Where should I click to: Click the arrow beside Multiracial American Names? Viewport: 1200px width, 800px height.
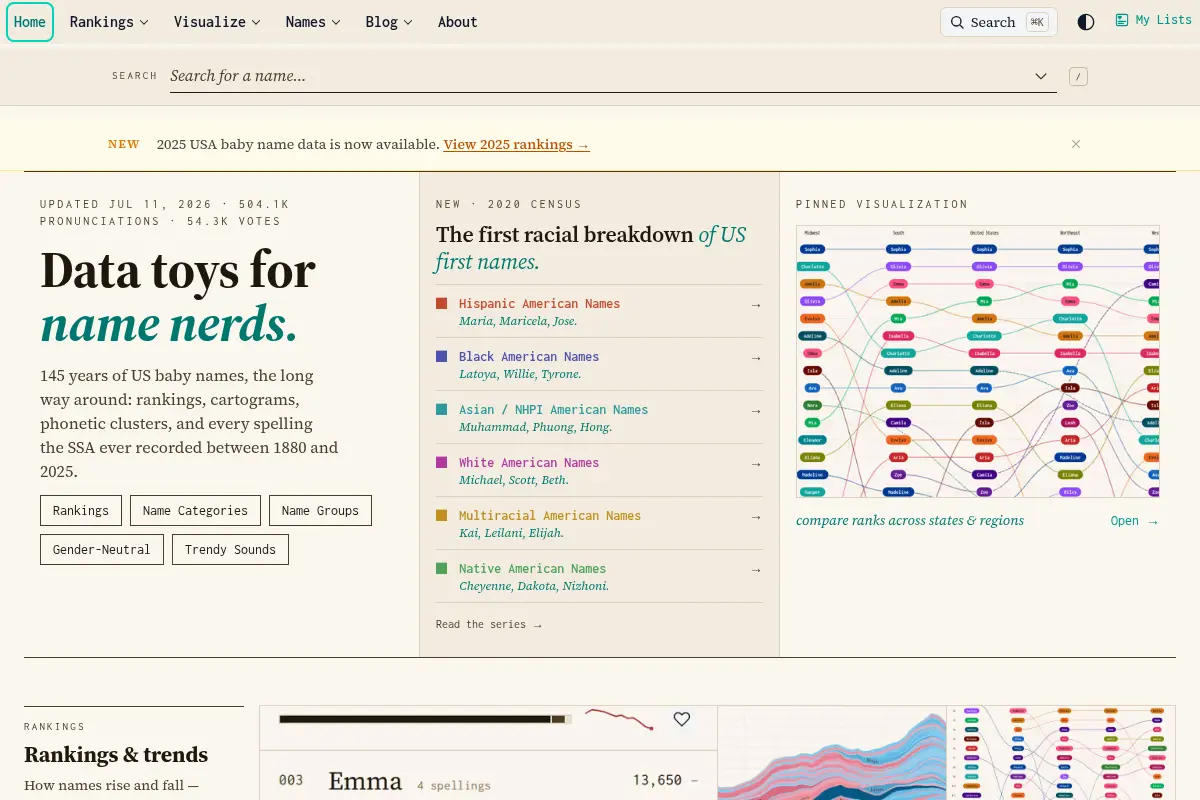pos(756,517)
